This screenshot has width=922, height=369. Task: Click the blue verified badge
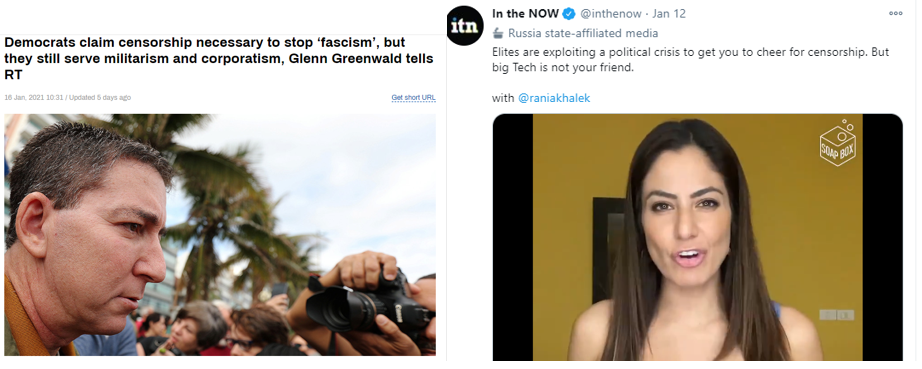[569, 14]
